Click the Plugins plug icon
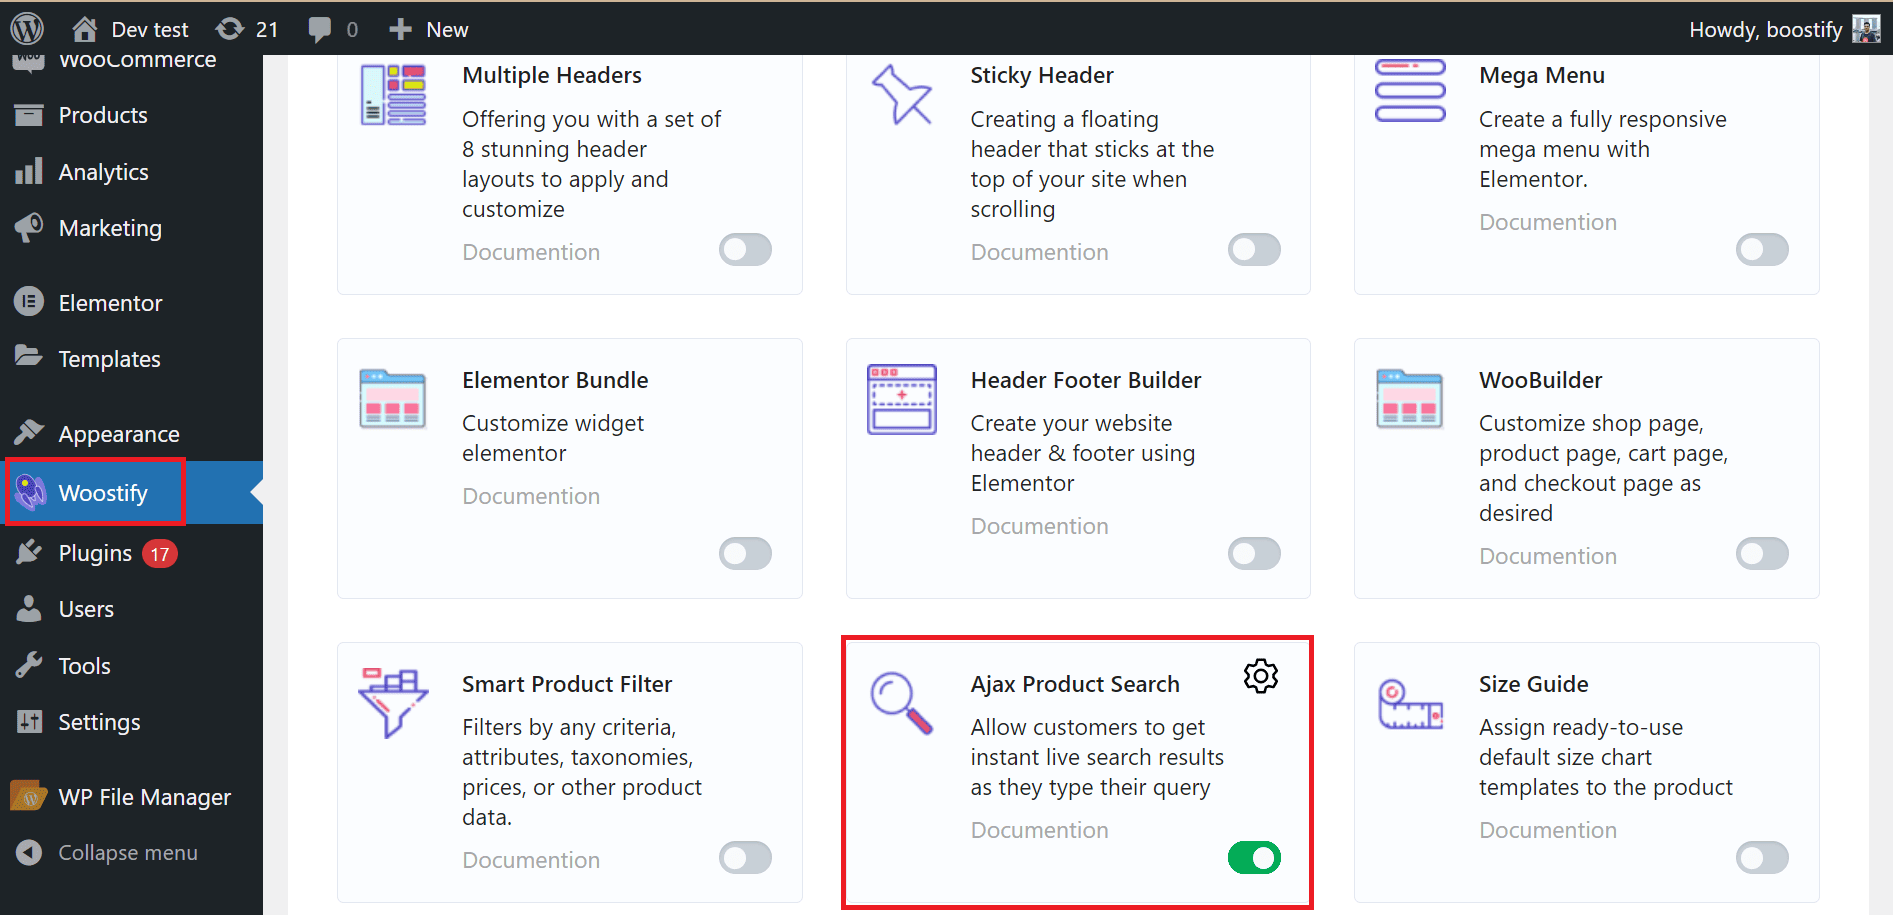This screenshot has width=1893, height=915. click(x=29, y=552)
